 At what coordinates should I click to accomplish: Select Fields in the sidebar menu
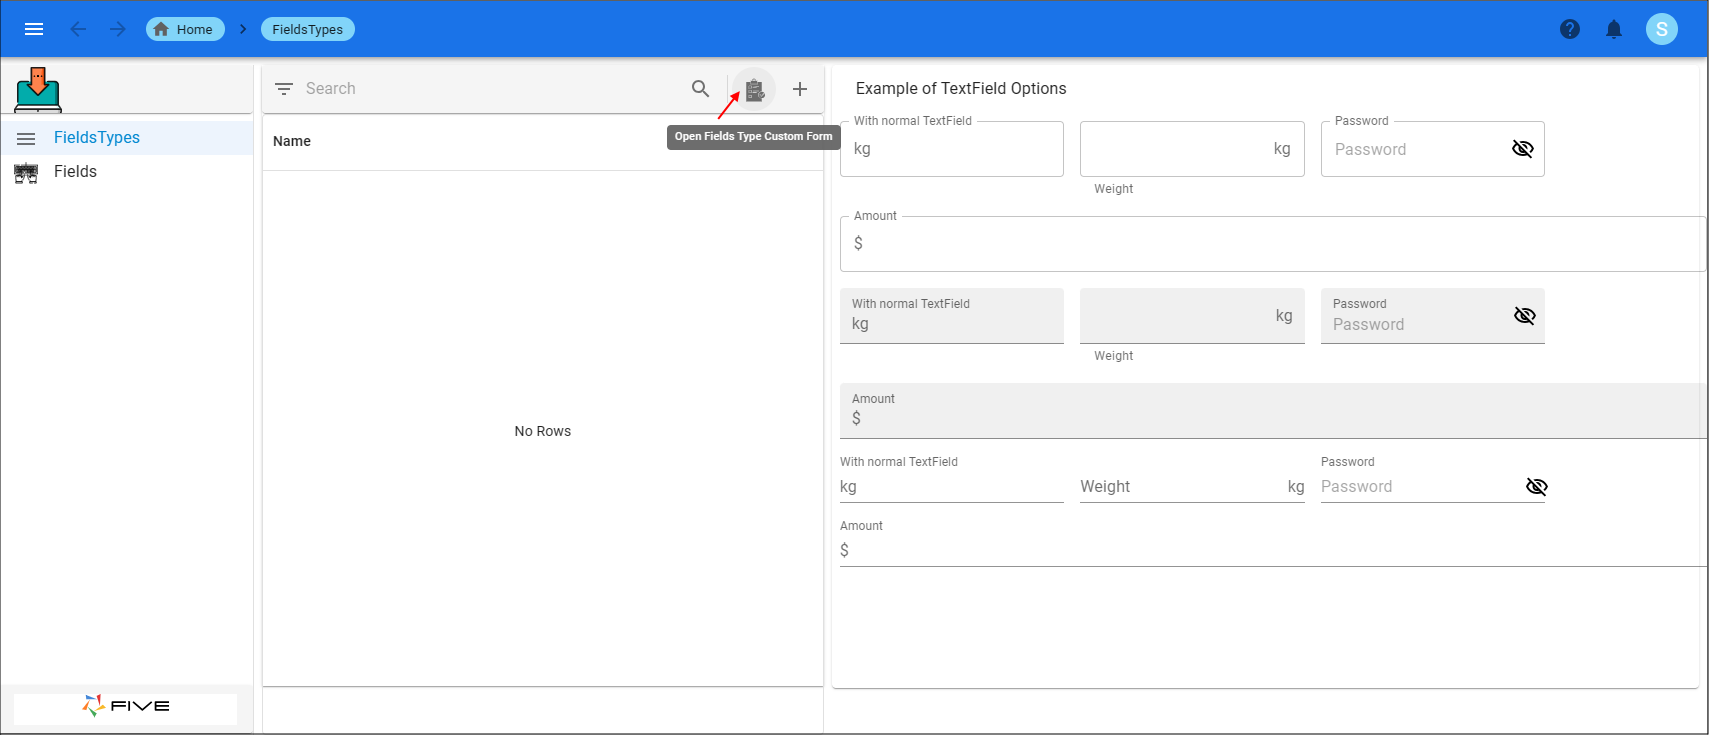(75, 172)
